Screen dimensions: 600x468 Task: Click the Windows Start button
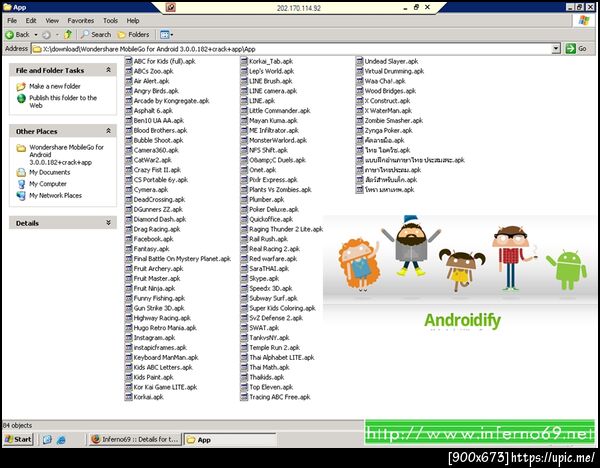click(x=18, y=439)
